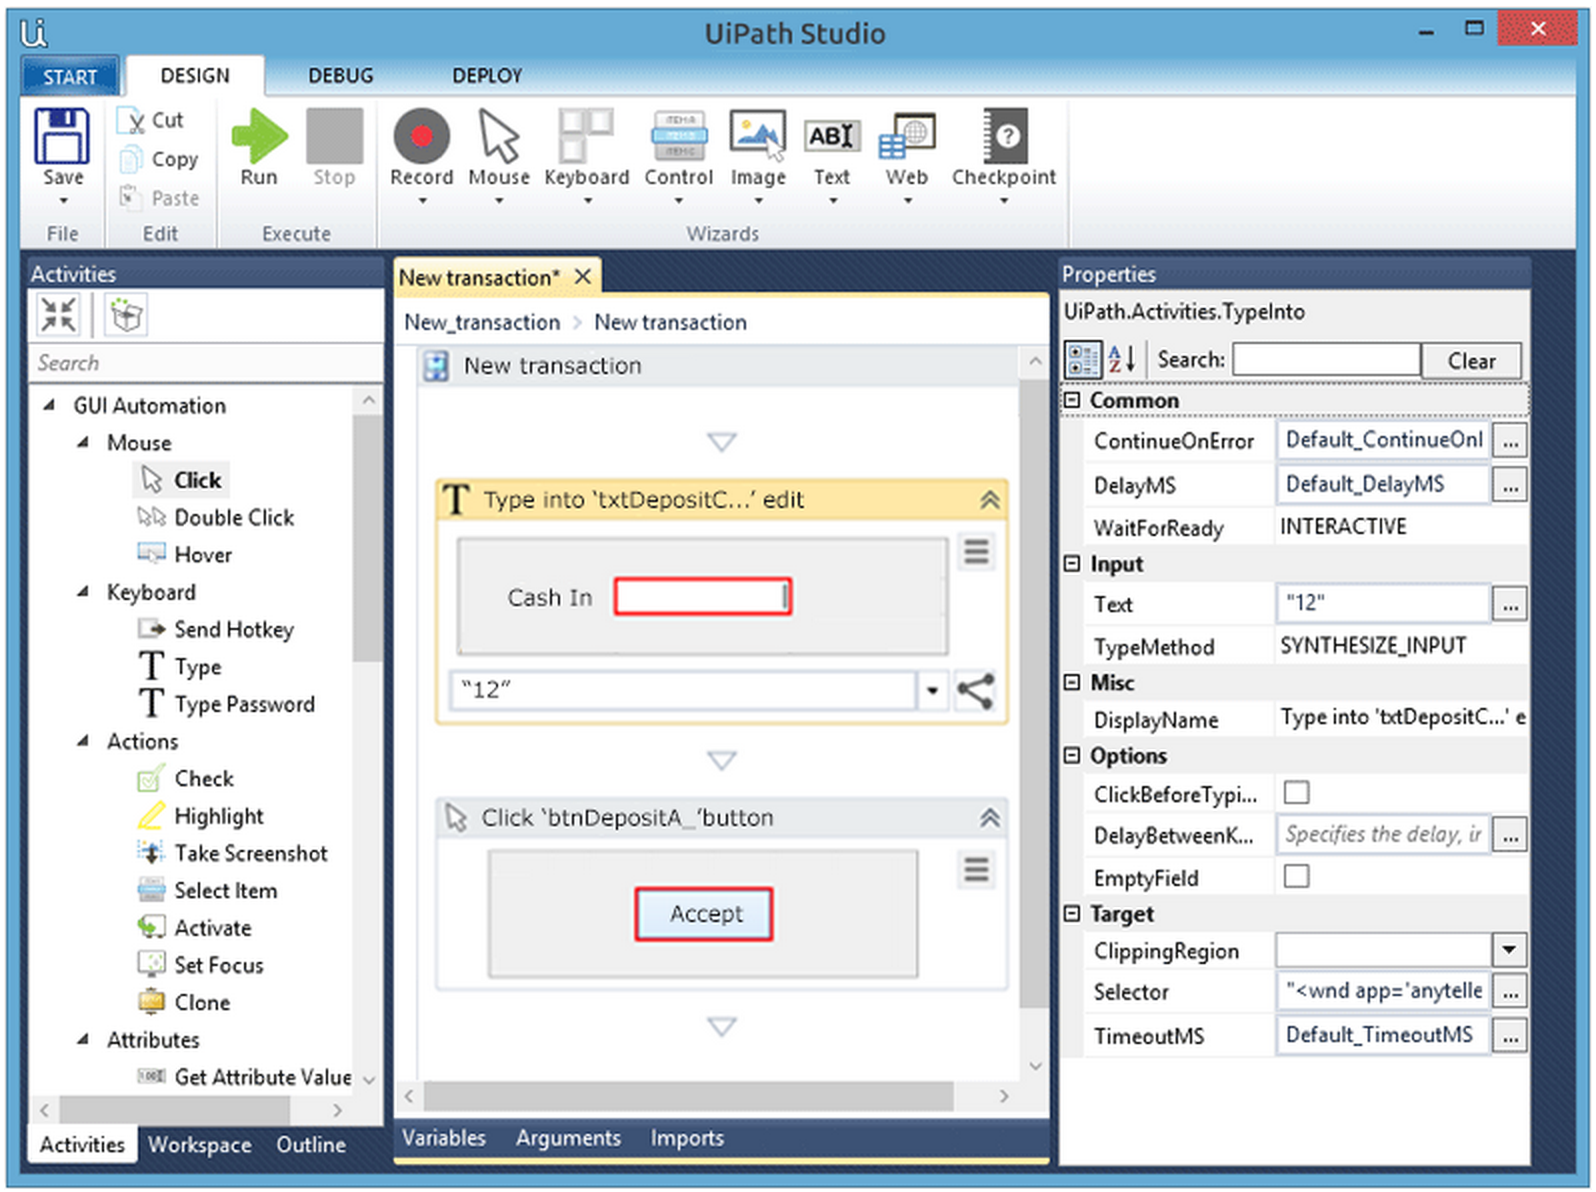Cut the selection with the scissors icon
Image resolution: width=1596 pixels, height=1192 pixels.
132,121
